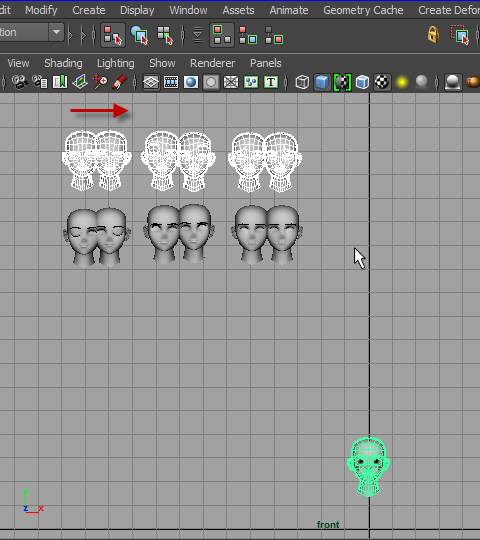The image size is (480, 540).
Task: Toggle the safe action icon
Action: click(x=251, y=82)
